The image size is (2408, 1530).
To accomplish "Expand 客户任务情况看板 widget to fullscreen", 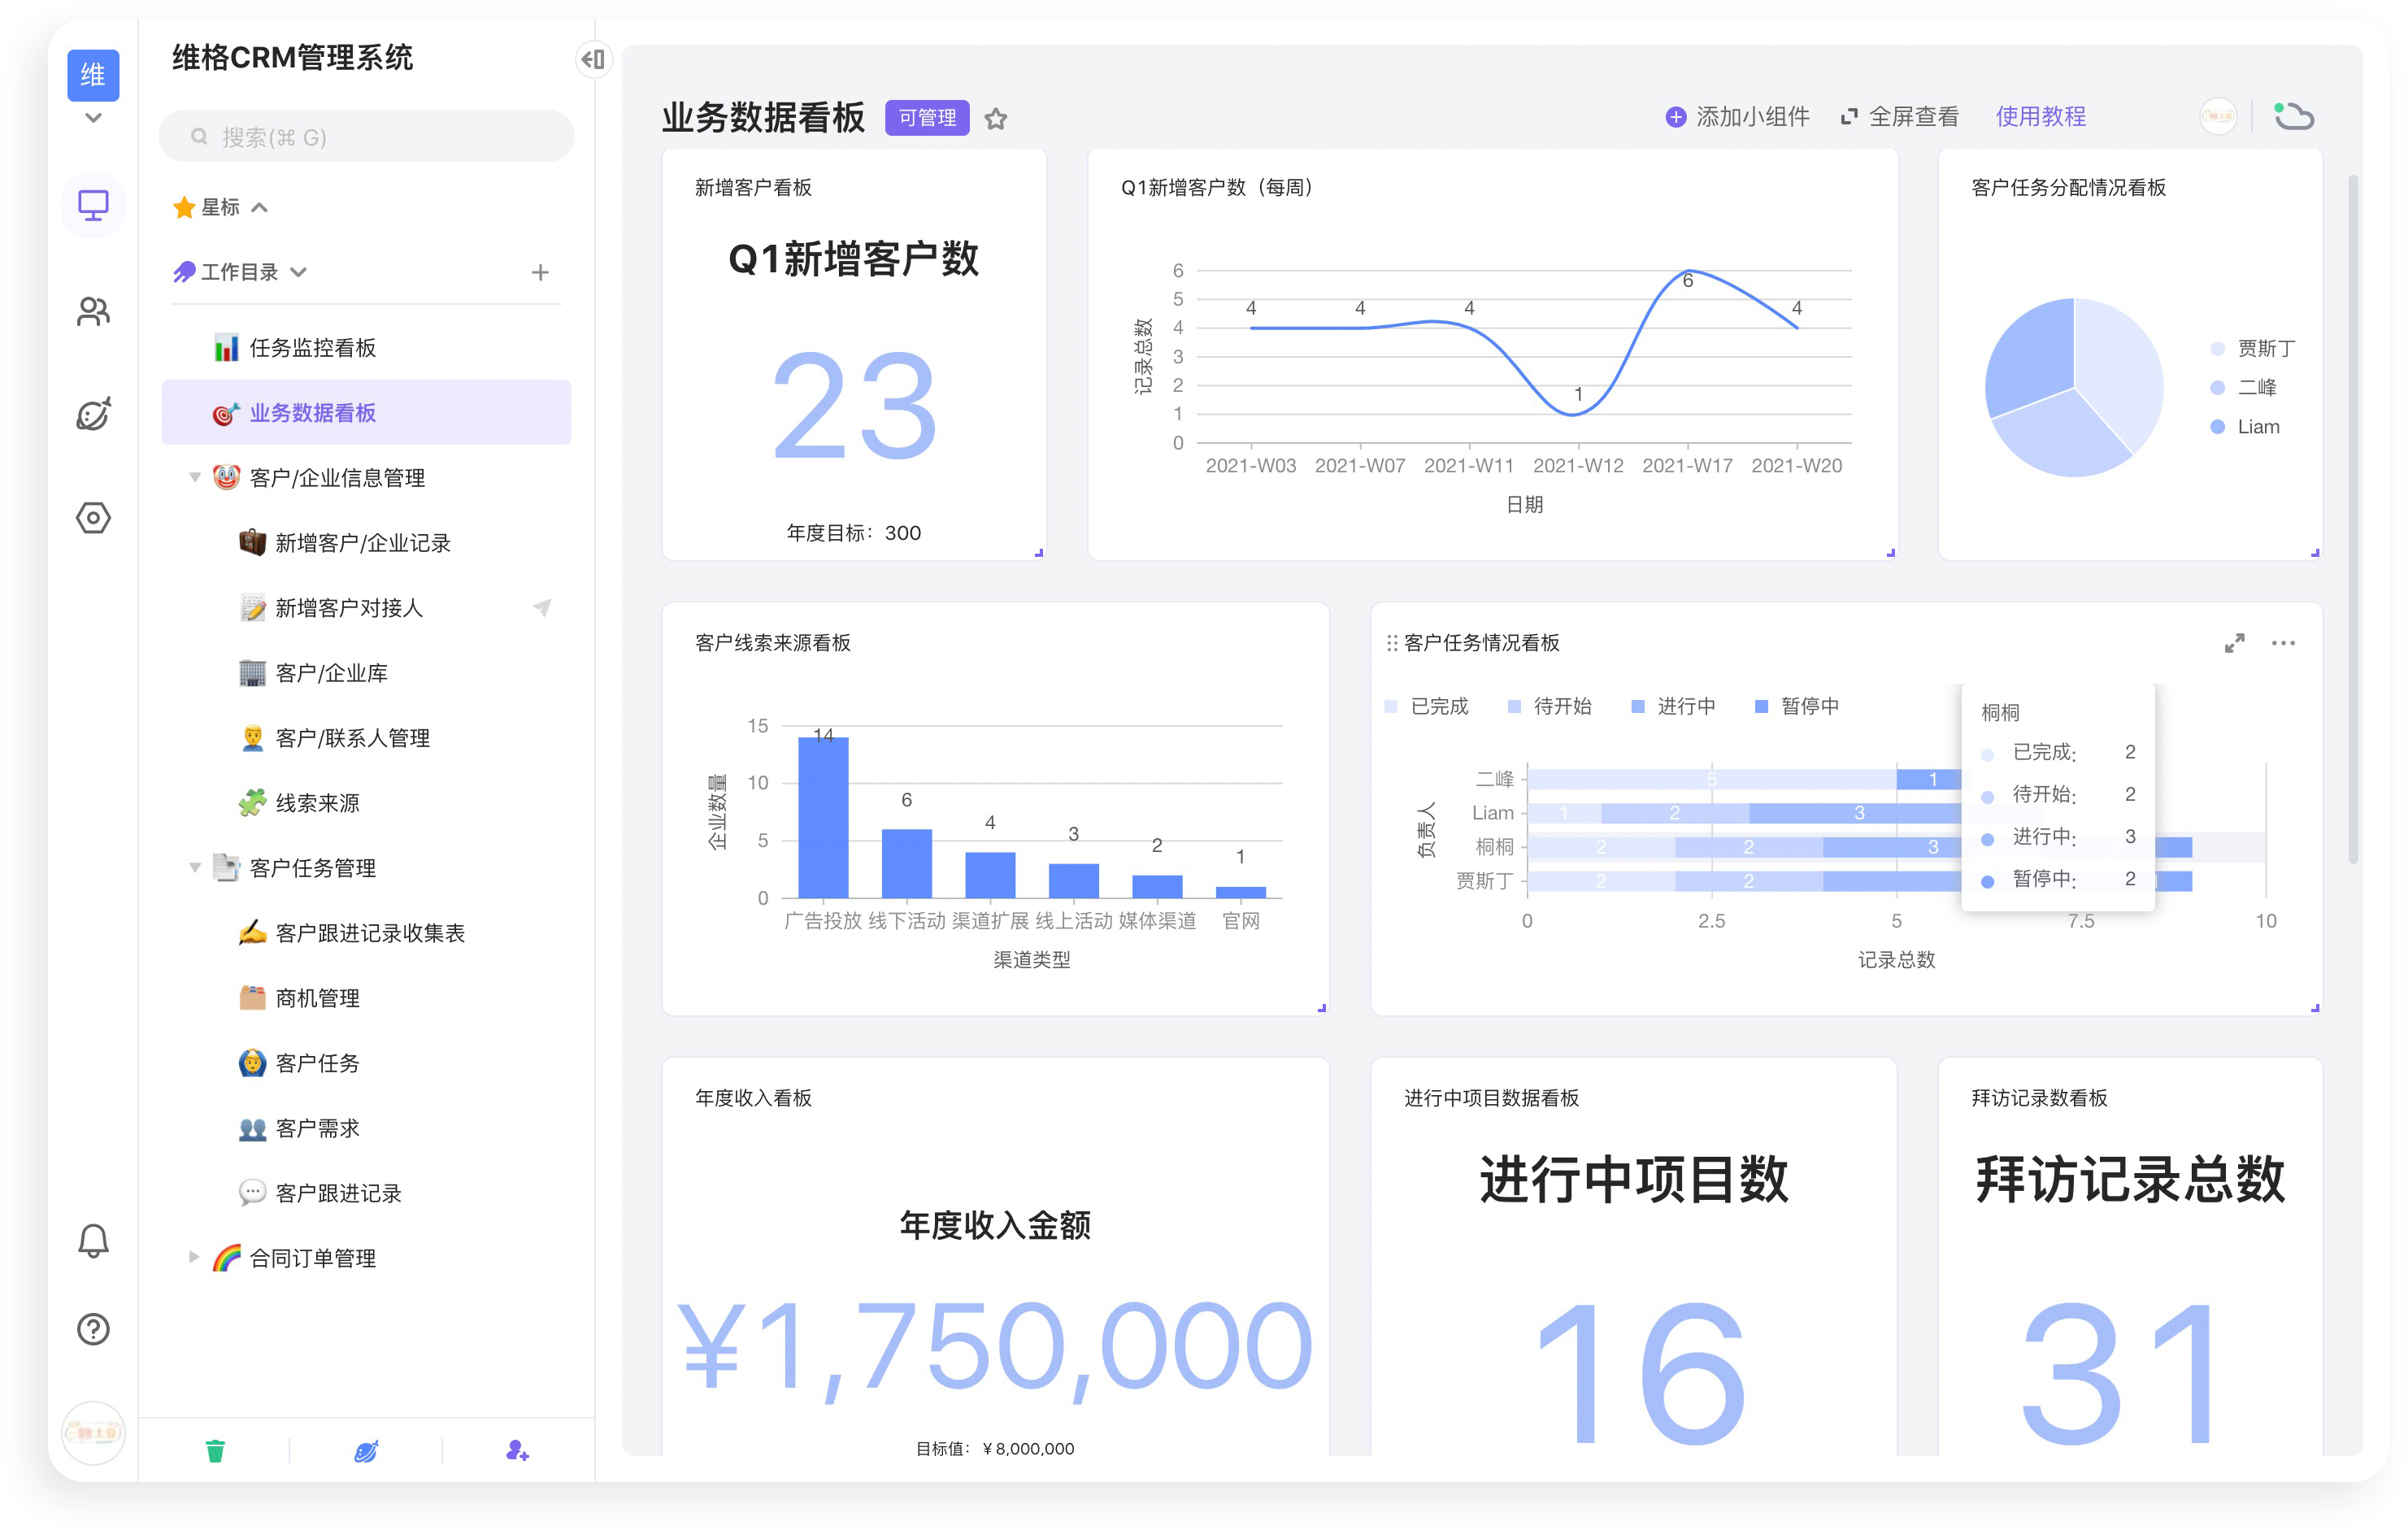I will pos(2236,643).
